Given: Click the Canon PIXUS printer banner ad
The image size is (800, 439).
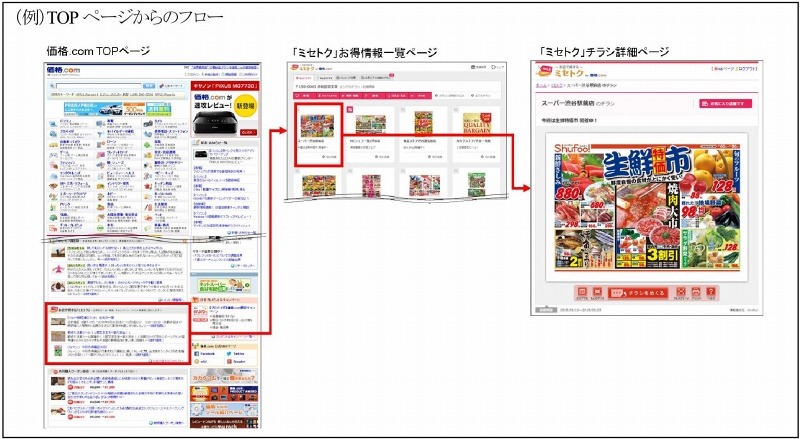Looking at the screenshot, I should click(224, 109).
